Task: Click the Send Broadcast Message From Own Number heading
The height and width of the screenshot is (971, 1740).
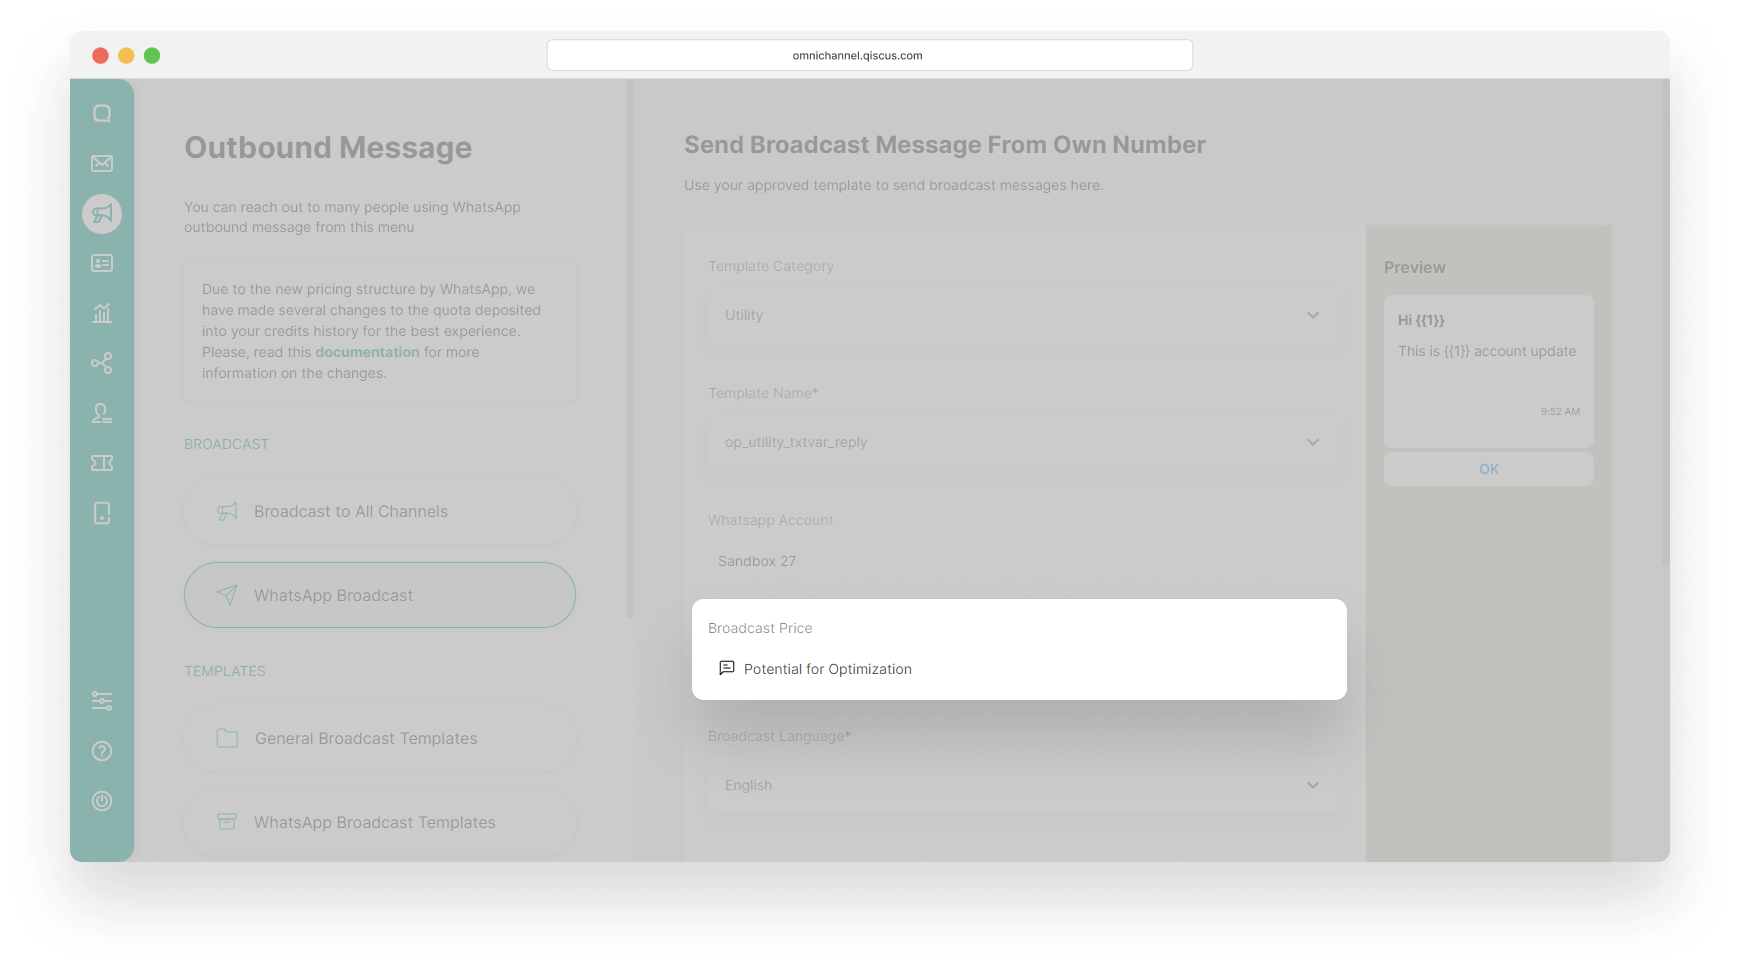Action: [945, 145]
